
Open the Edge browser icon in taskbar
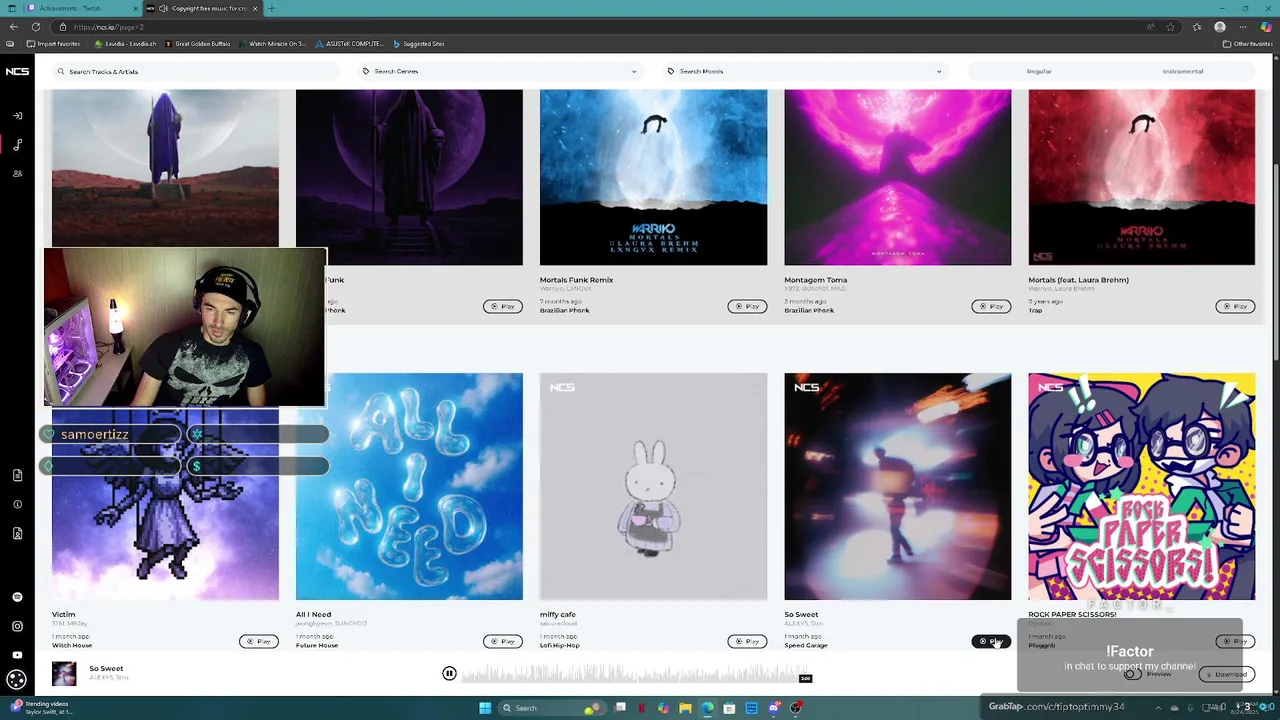tap(707, 708)
